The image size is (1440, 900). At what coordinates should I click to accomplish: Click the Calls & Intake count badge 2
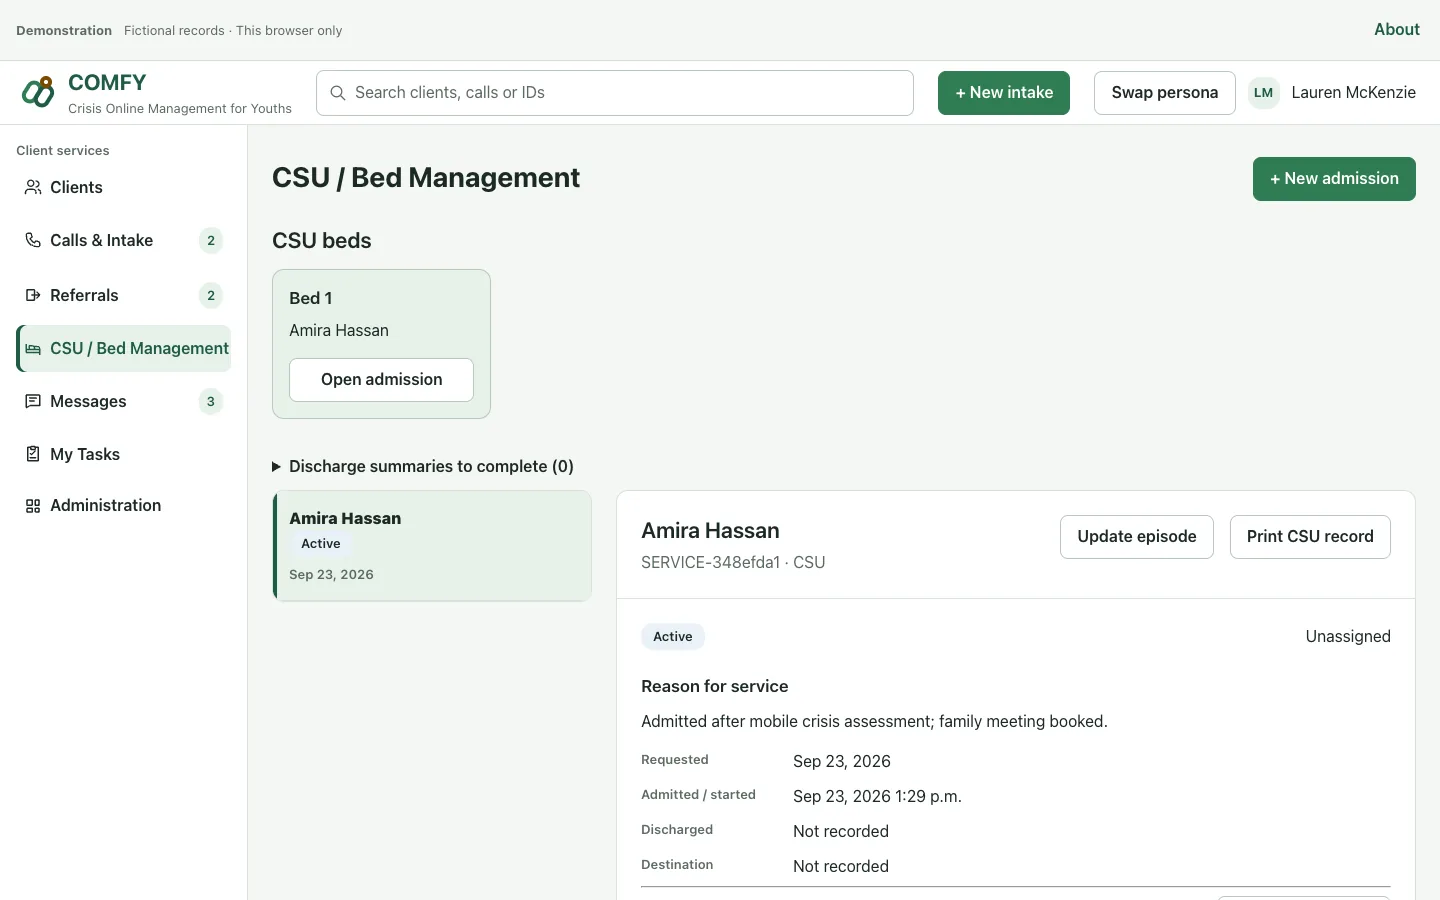point(210,240)
